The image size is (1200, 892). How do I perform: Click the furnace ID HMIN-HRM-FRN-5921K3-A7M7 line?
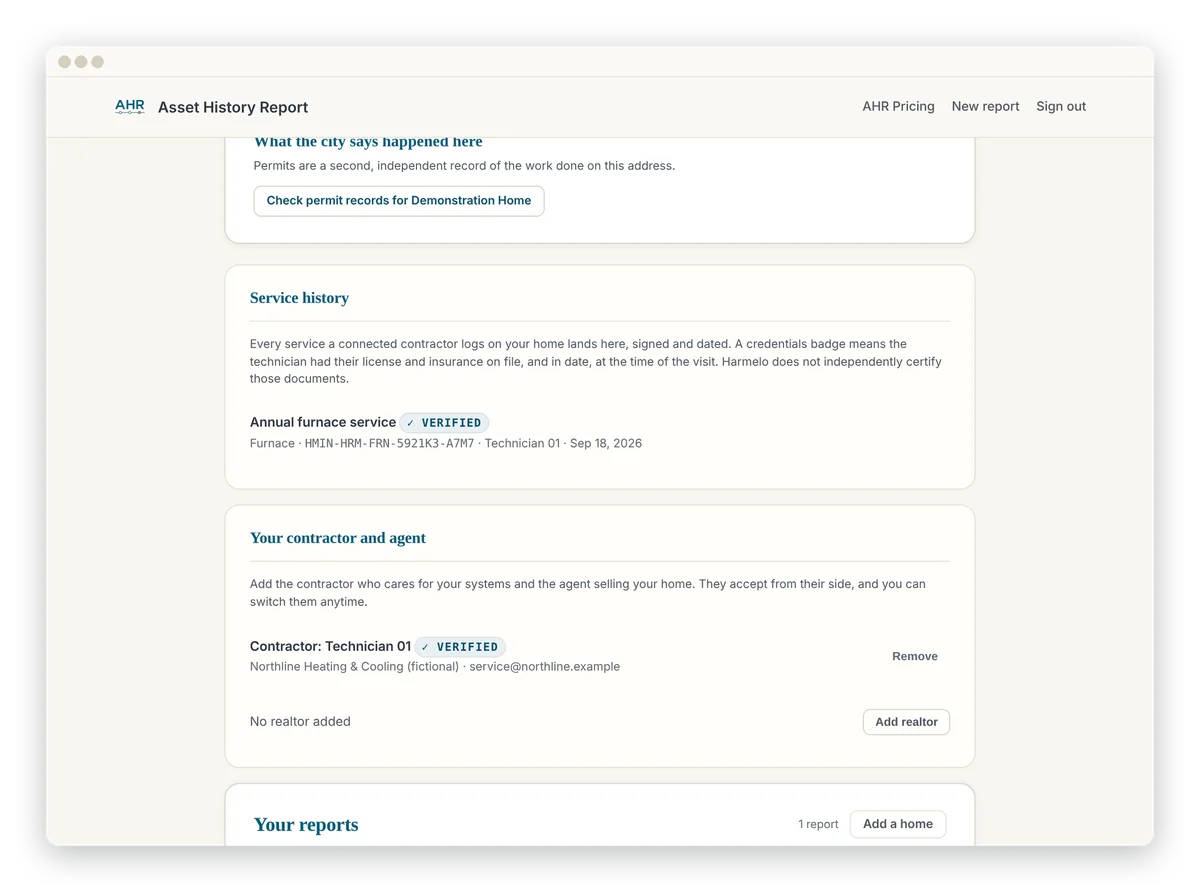pyautogui.click(x=446, y=443)
